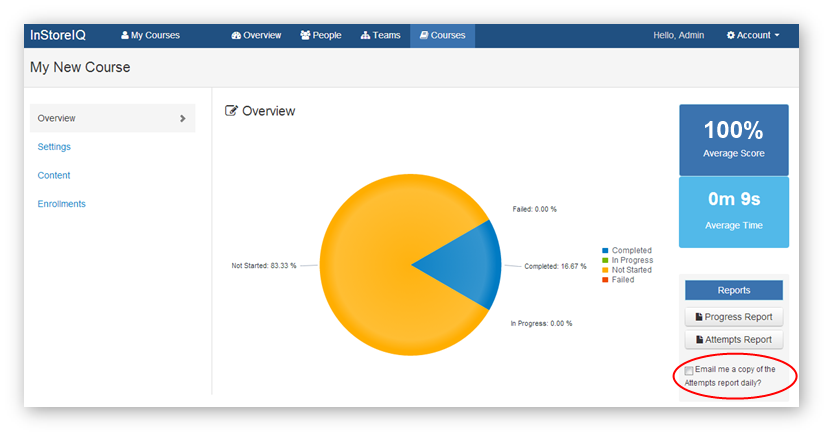This screenshot has width=829, height=437.
Task: Enable daily Attempts report email checkbox
Action: pyautogui.click(x=689, y=370)
